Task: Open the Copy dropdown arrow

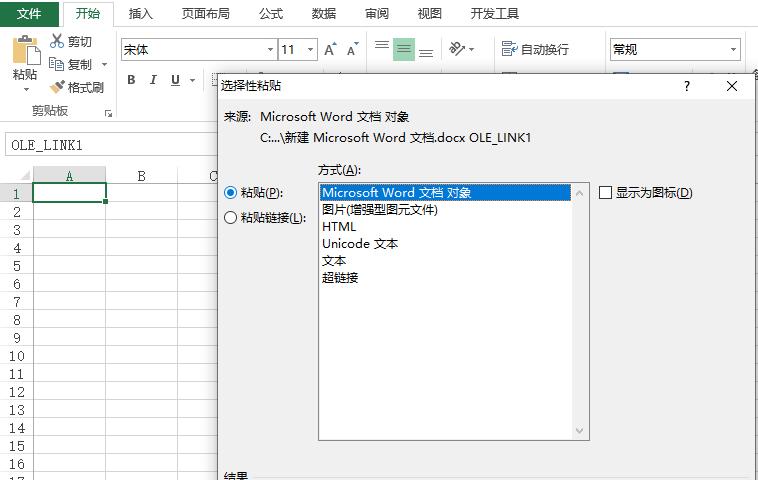Action: [104, 64]
